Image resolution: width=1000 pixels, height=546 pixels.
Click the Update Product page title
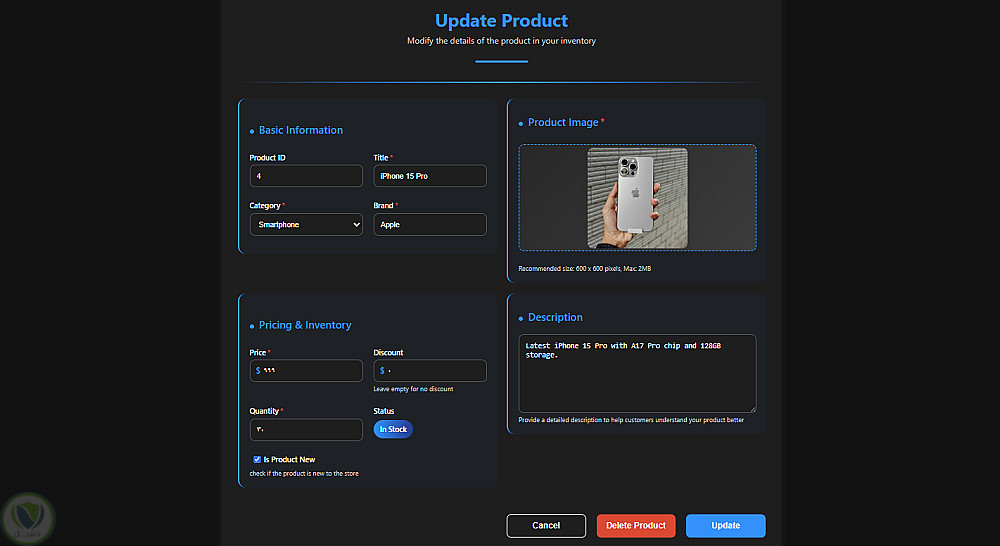501,20
